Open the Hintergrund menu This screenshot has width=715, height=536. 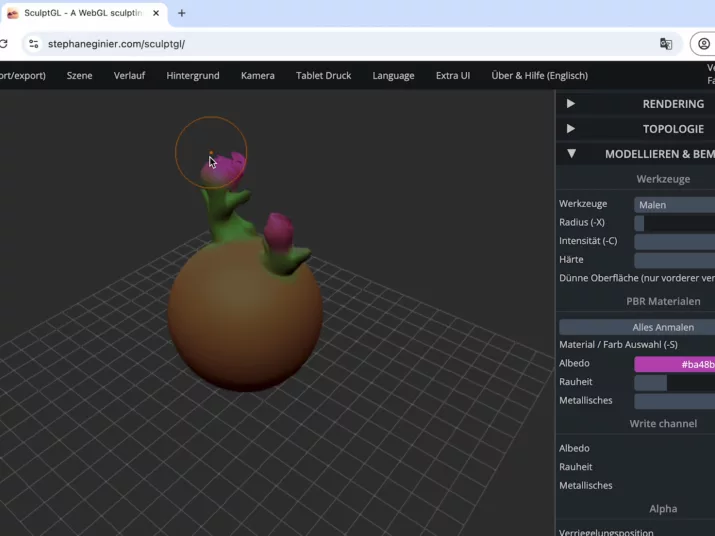pyautogui.click(x=193, y=75)
